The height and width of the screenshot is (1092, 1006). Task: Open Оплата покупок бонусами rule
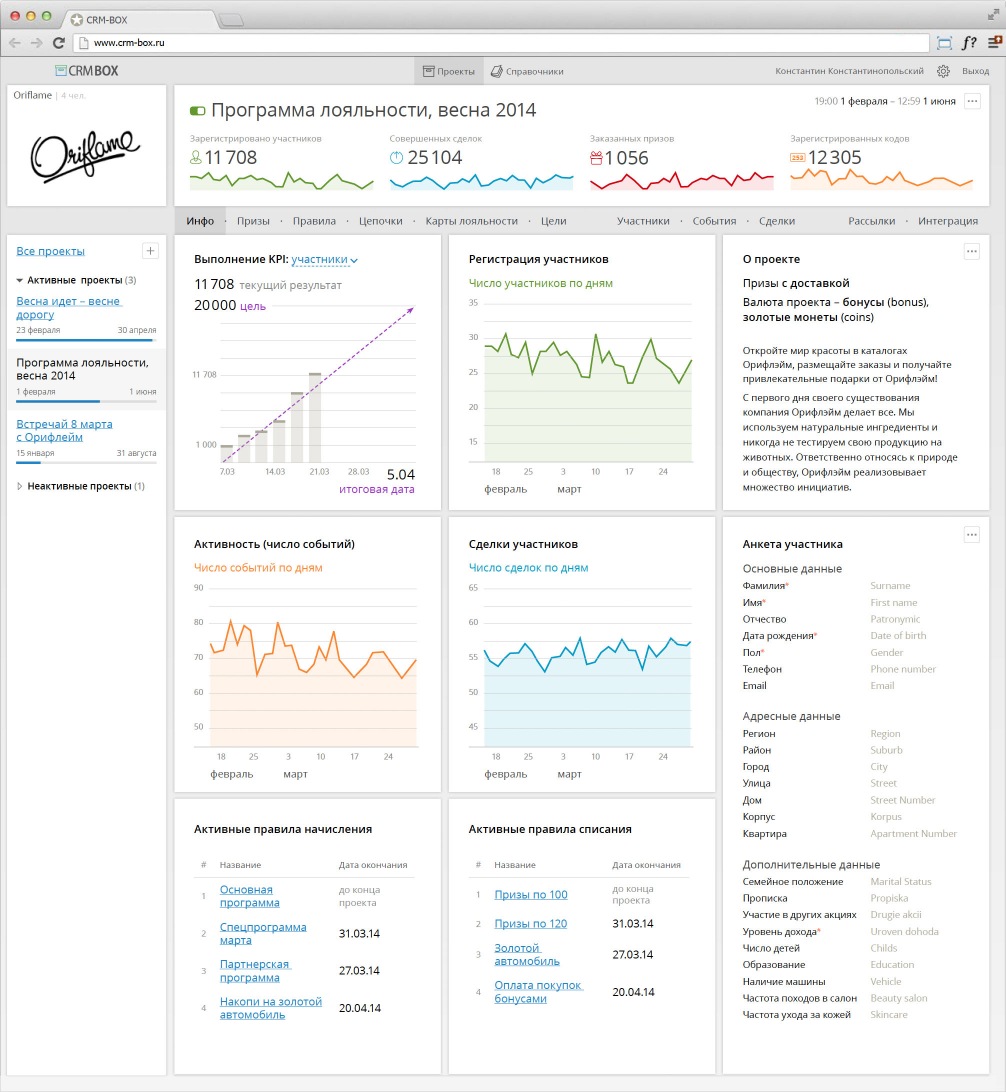(x=537, y=992)
